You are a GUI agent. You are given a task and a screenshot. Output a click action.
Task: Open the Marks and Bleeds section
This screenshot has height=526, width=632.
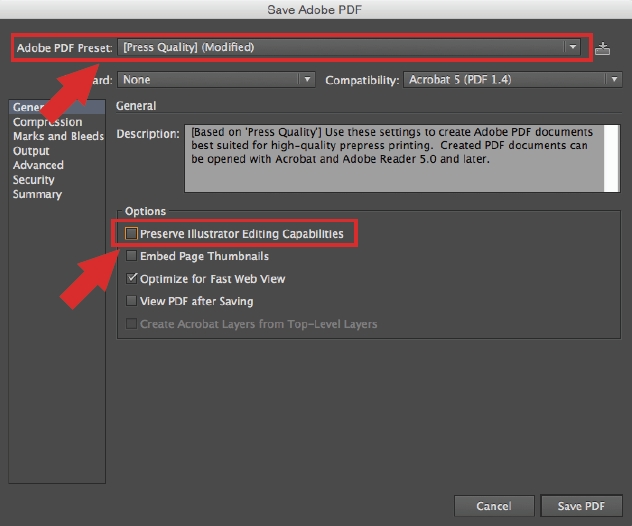(x=58, y=136)
